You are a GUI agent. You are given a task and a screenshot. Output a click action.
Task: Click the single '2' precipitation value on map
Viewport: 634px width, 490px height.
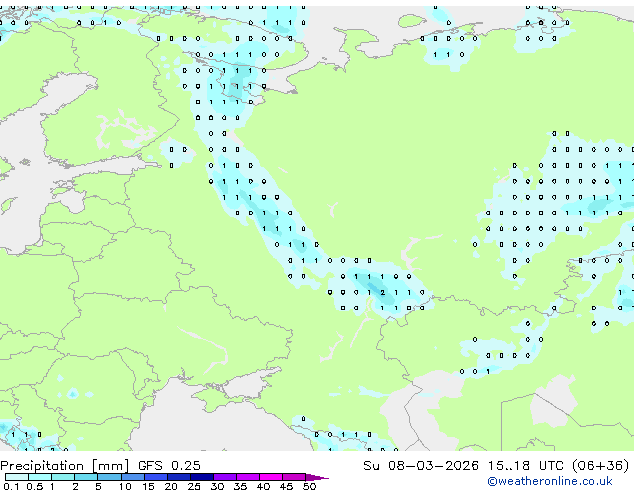[x=383, y=292]
